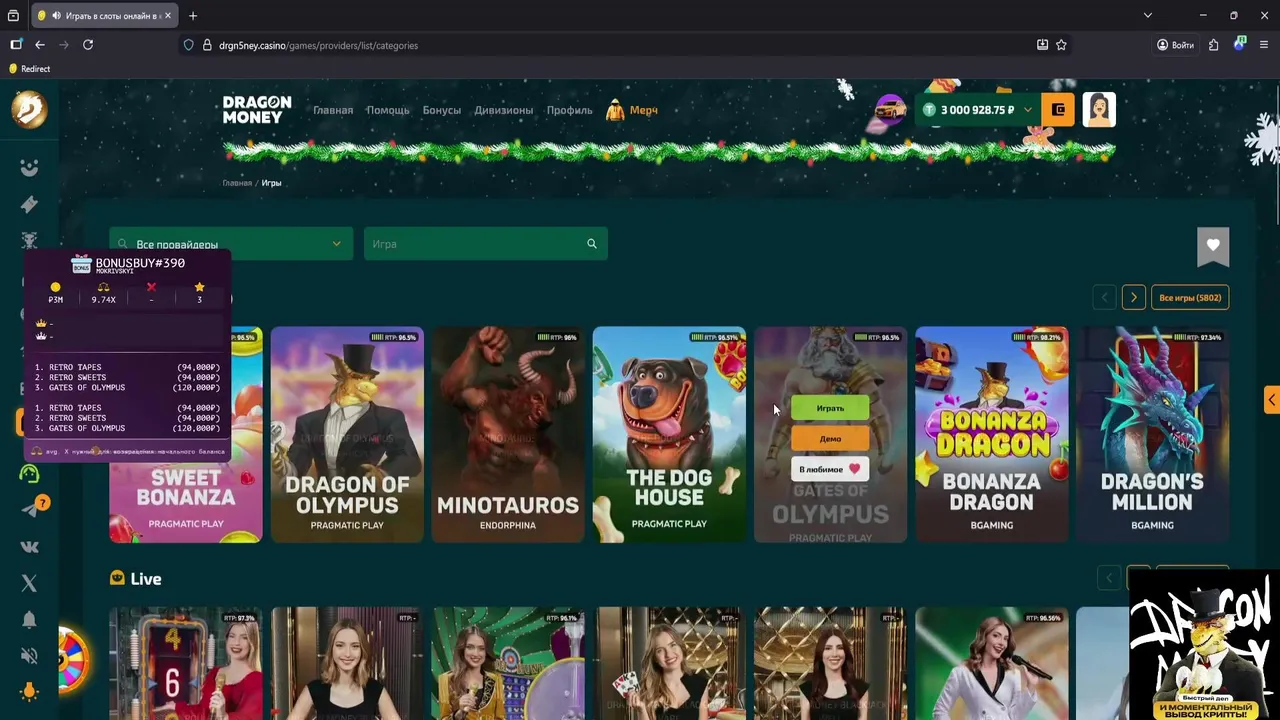Open the X (Twitter) sidebar icon
Screen dimensions: 1280x720
pyautogui.click(x=29, y=583)
